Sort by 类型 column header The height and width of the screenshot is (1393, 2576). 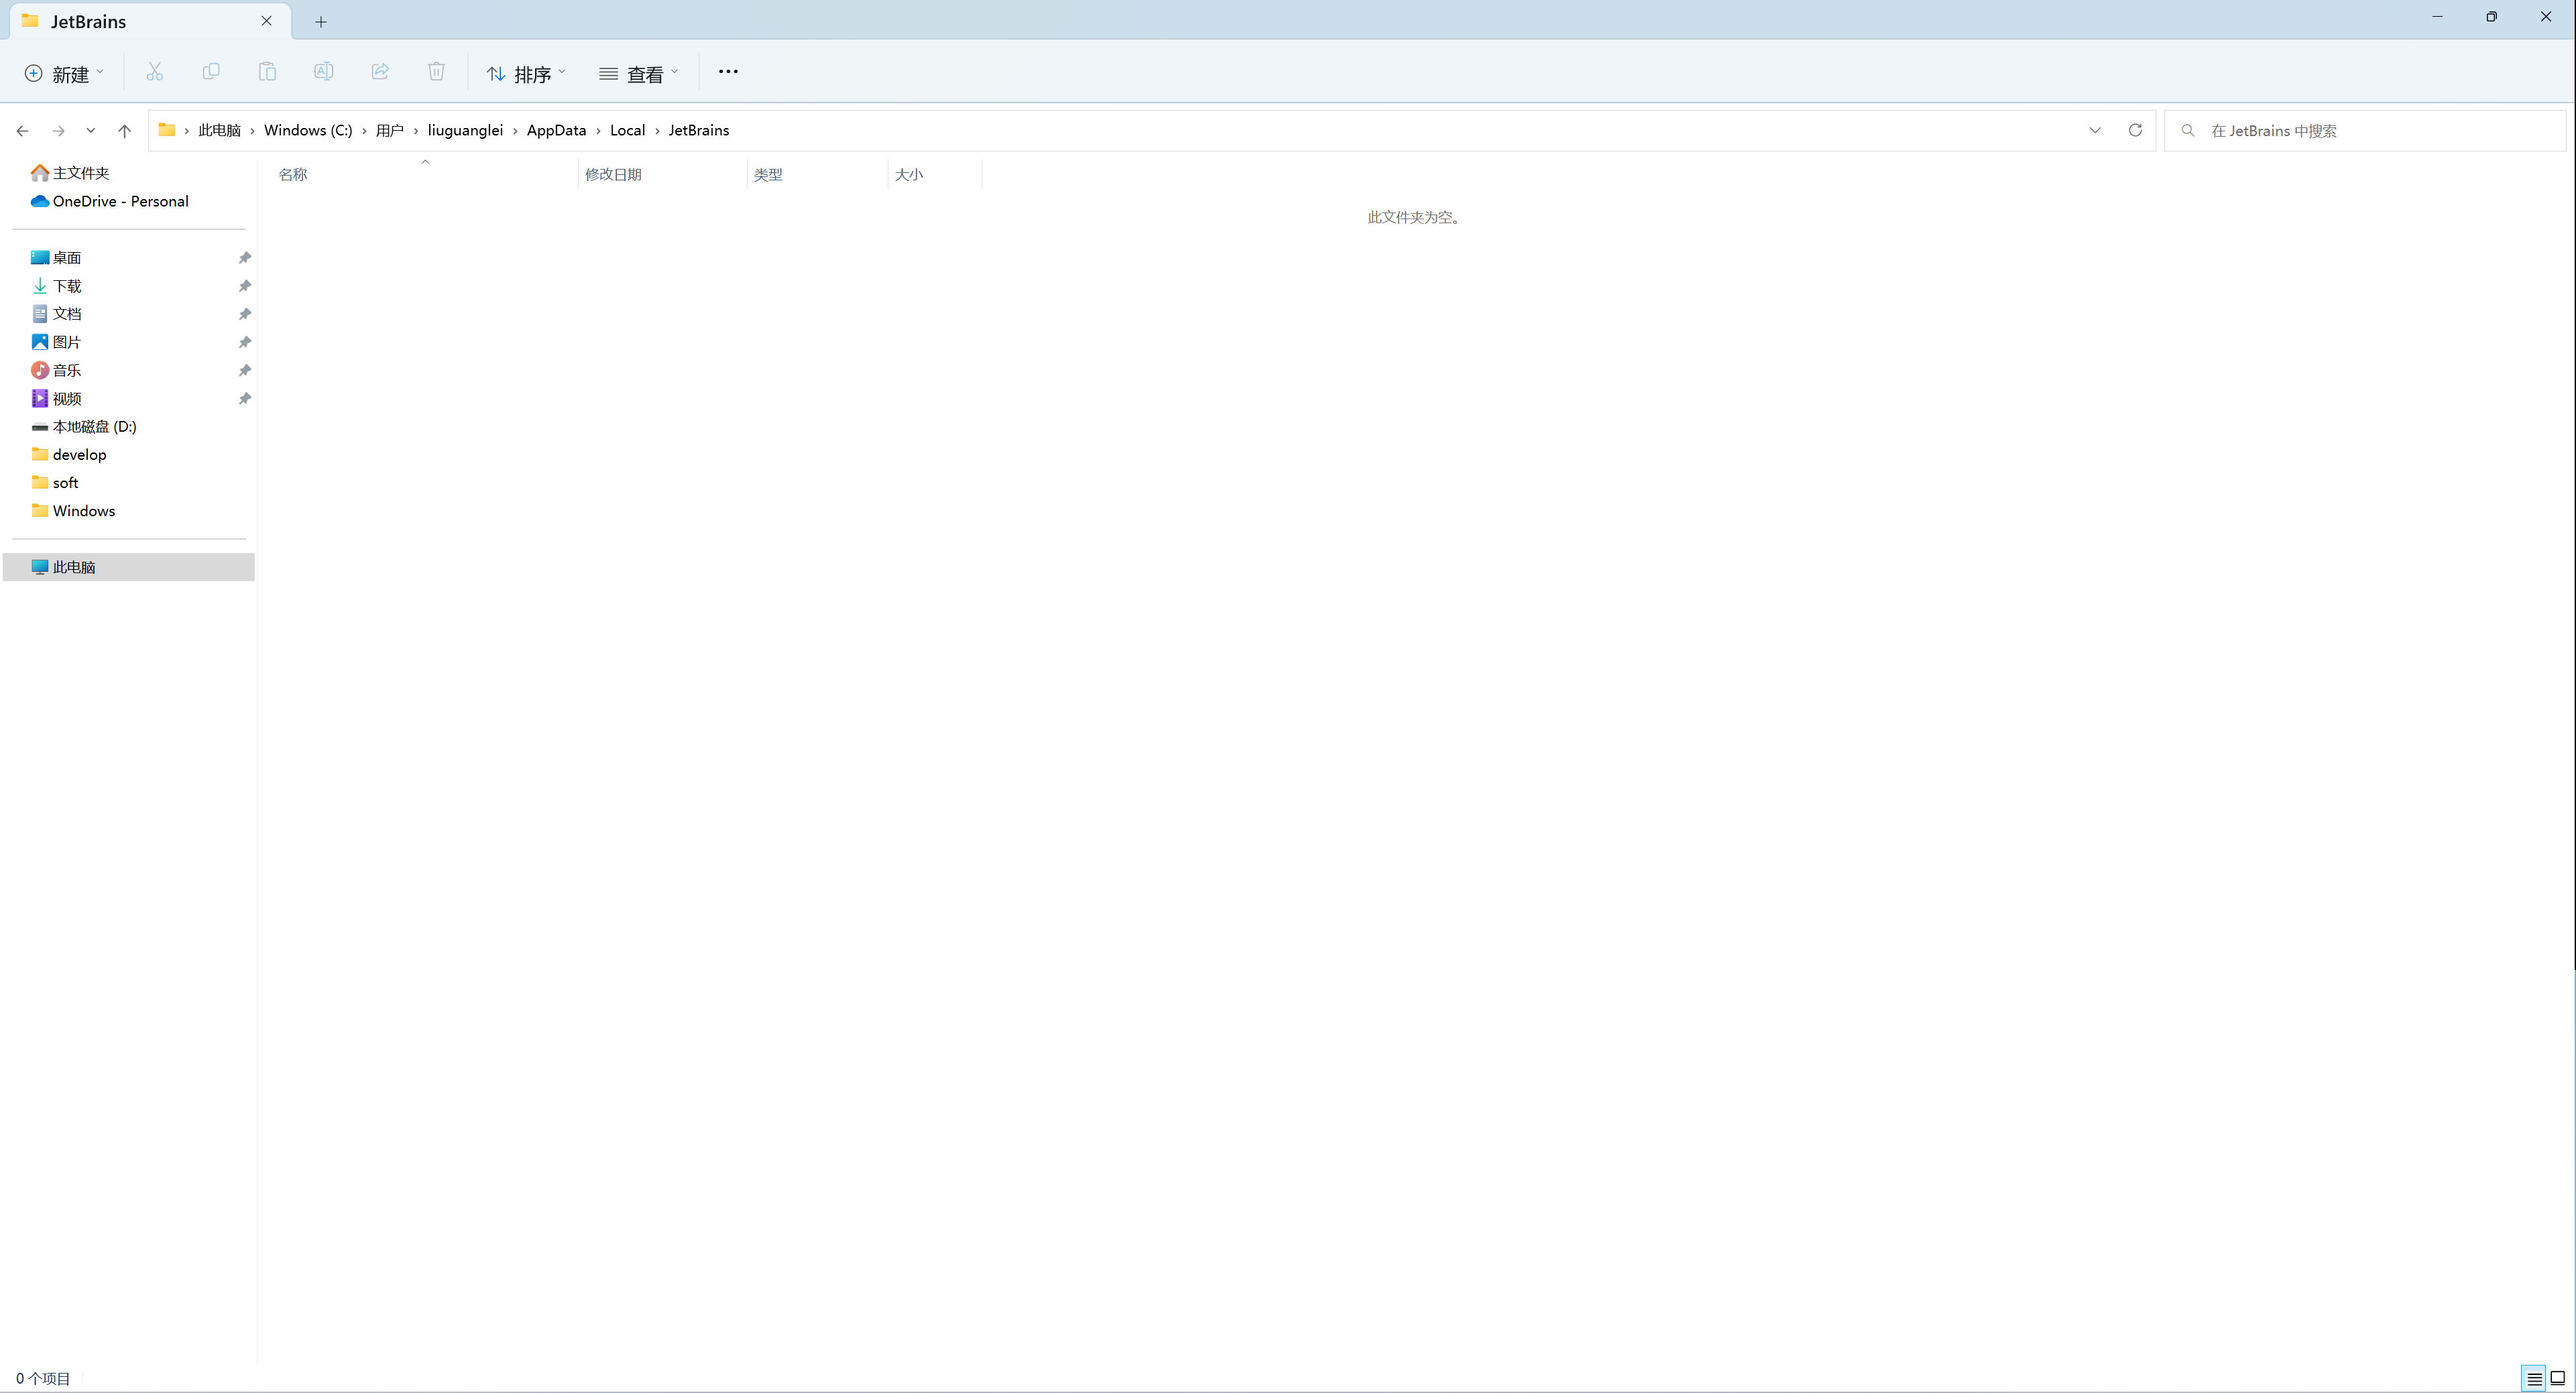coord(816,174)
